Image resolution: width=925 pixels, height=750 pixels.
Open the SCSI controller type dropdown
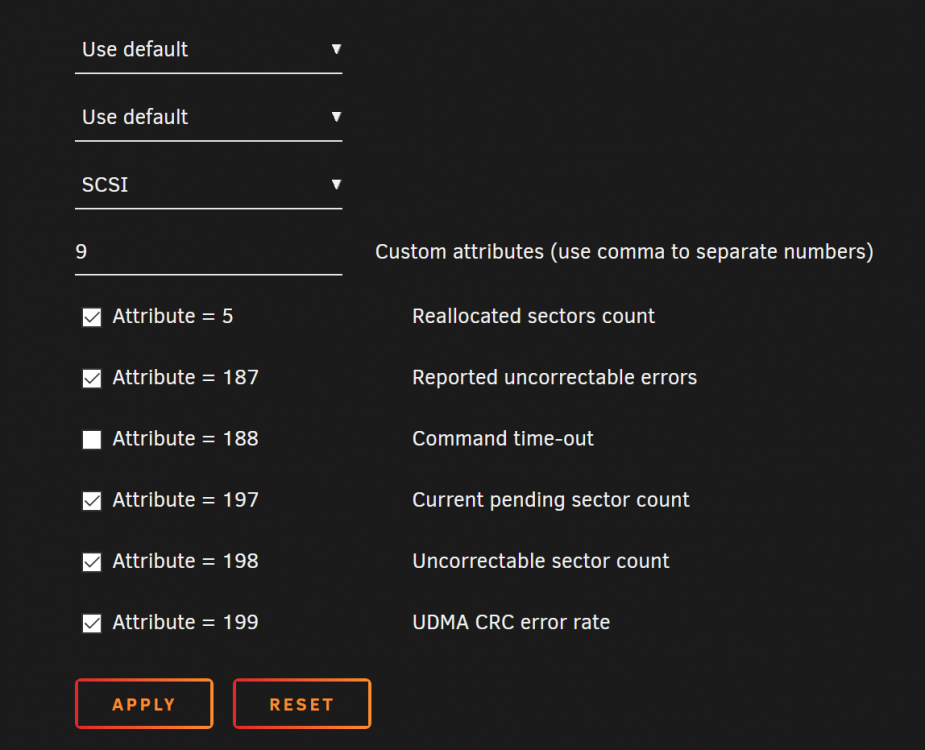(x=208, y=185)
